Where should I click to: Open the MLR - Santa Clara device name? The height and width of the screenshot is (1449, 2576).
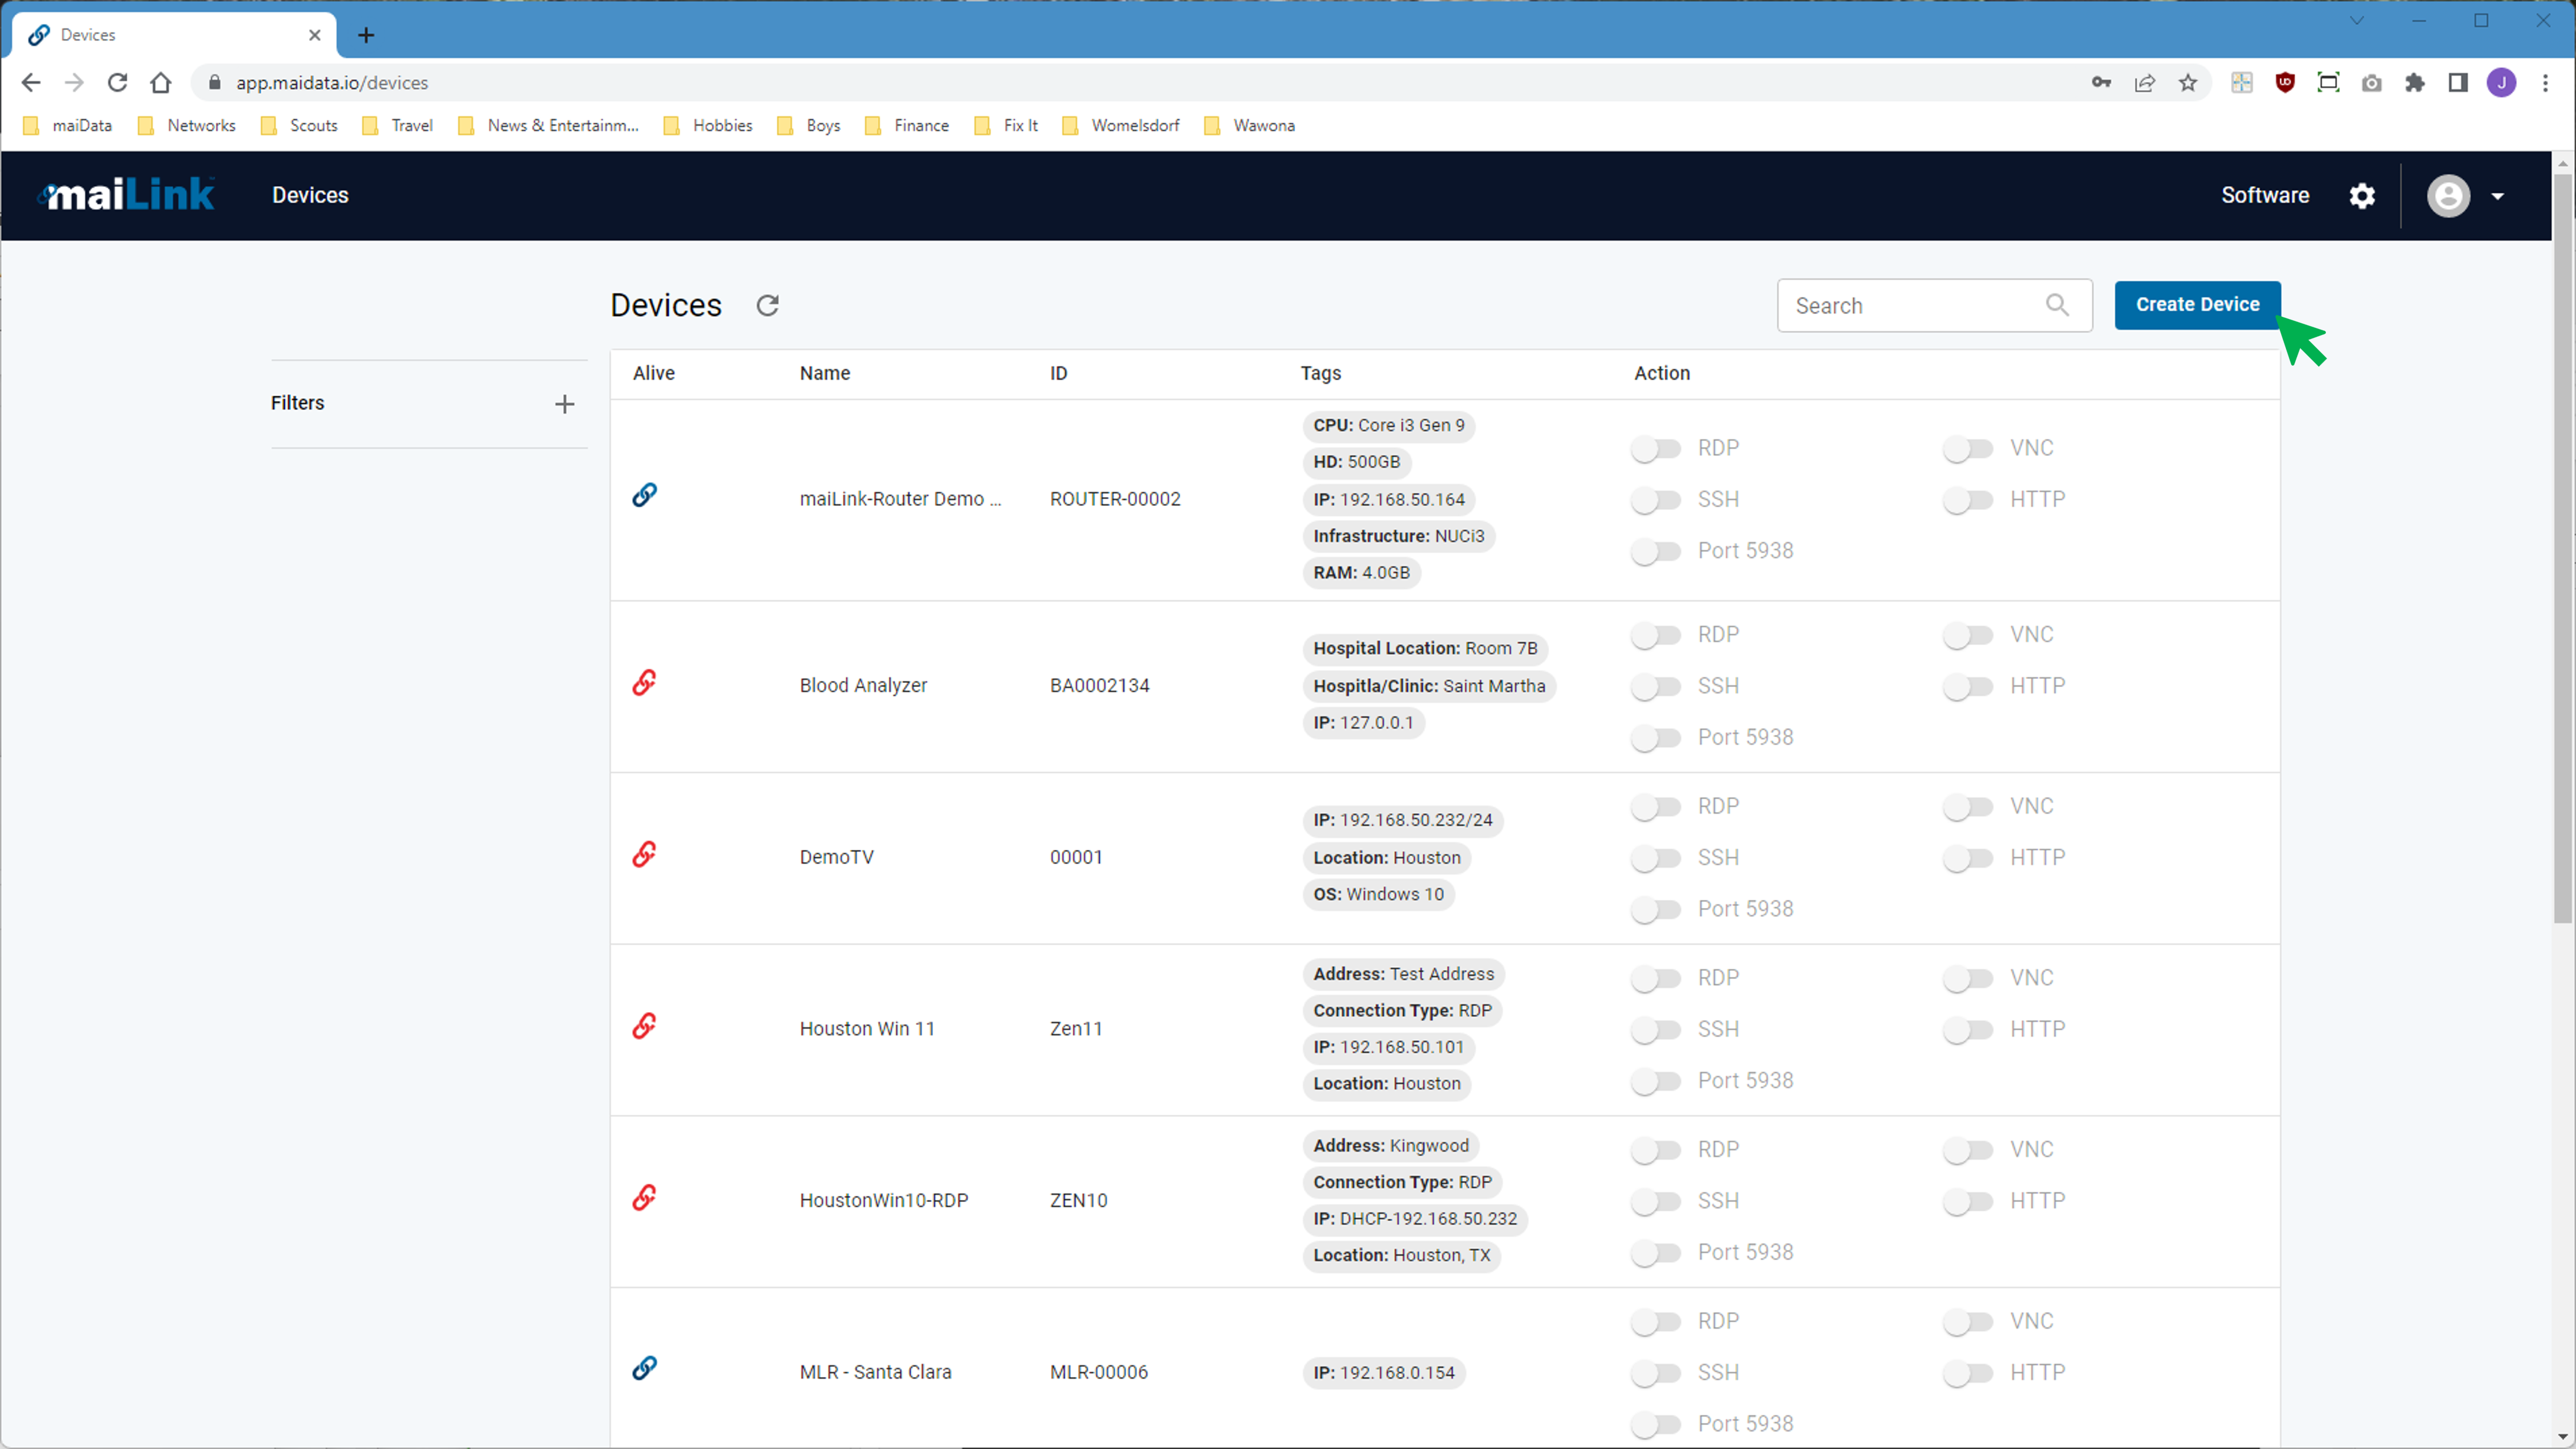[x=875, y=1373]
